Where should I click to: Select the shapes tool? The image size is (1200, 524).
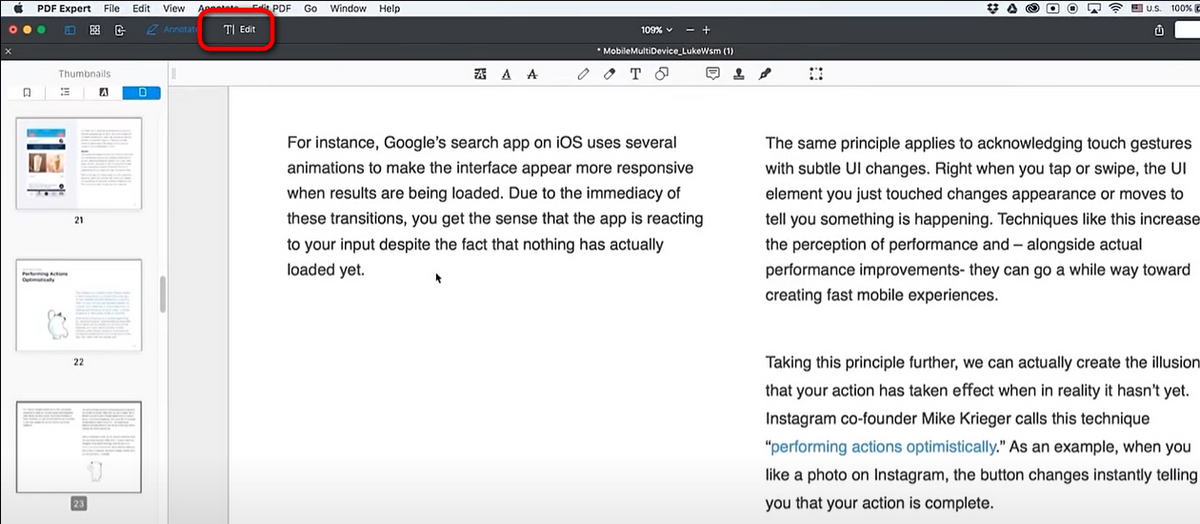point(661,74)
